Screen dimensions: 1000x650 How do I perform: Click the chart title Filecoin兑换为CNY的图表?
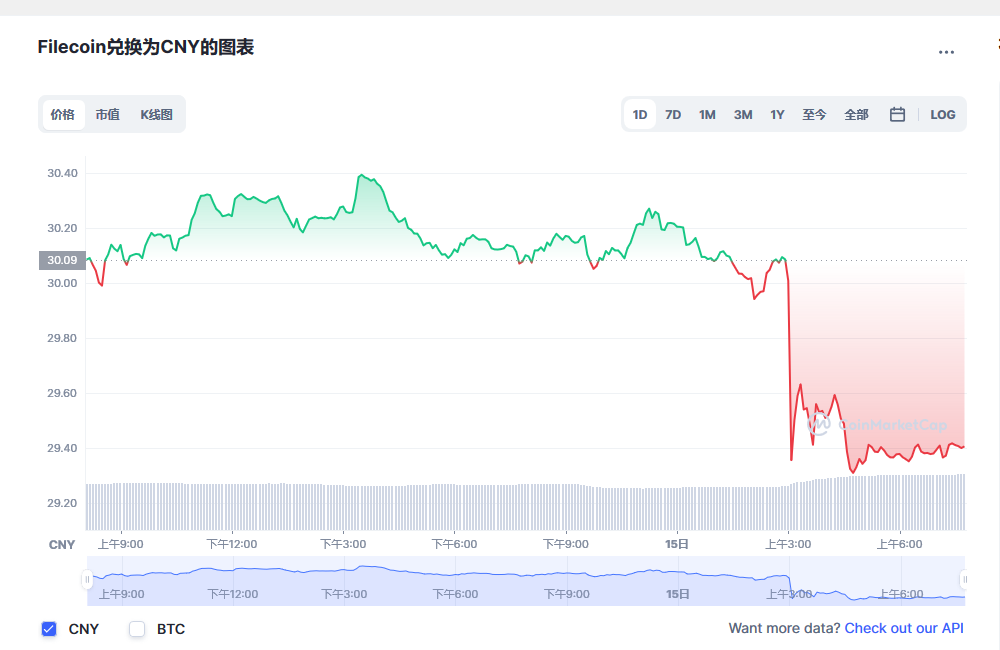coord(145,47)
